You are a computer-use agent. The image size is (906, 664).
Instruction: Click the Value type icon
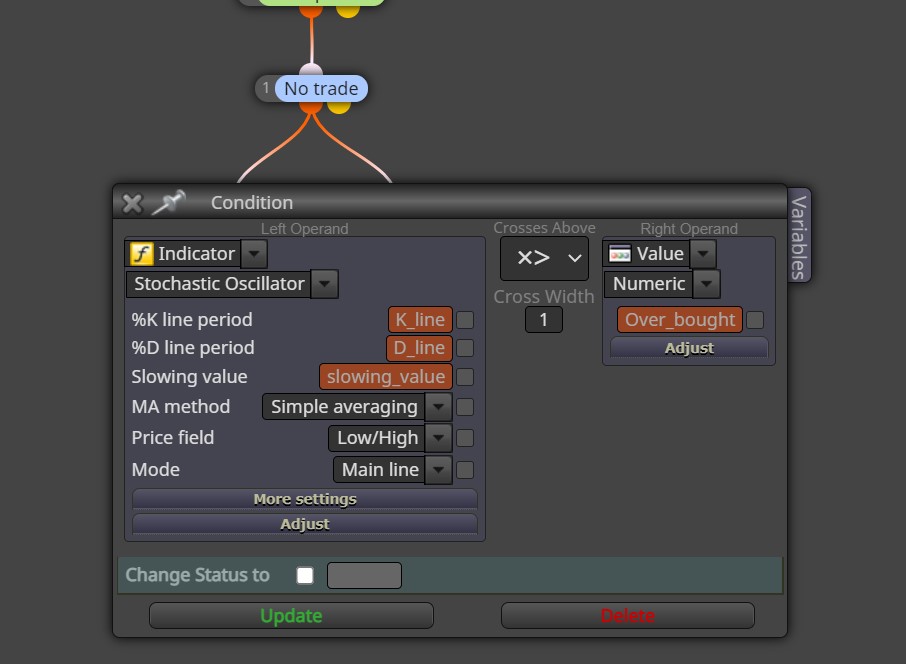(619, 254)
